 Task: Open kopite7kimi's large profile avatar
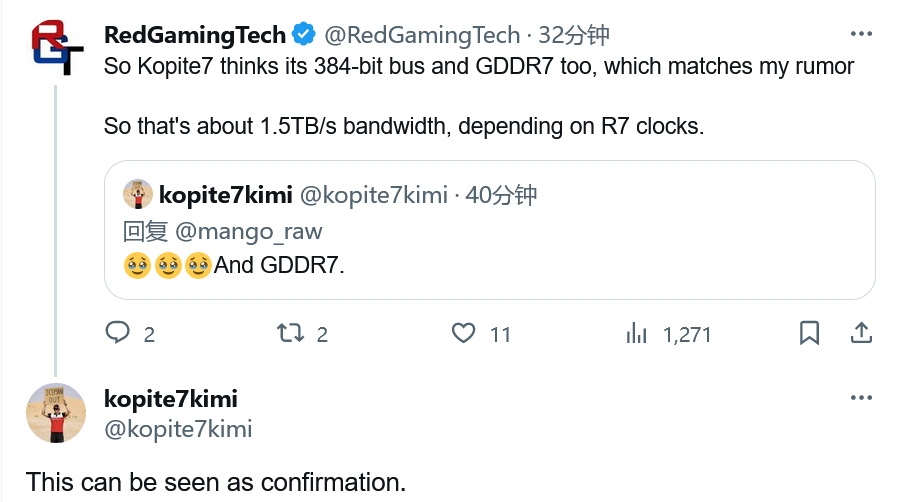point(55,413)
